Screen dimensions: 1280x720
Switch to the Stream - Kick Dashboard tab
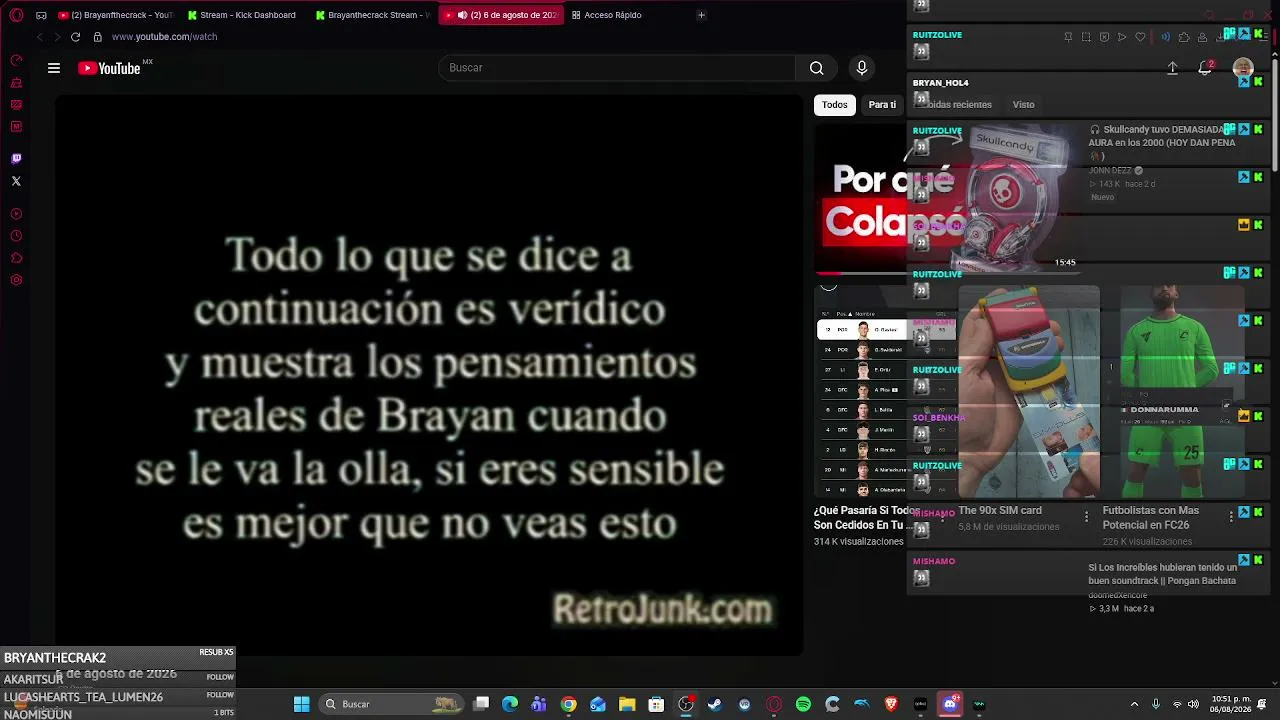pyautogui.click(x=242, y=15)
